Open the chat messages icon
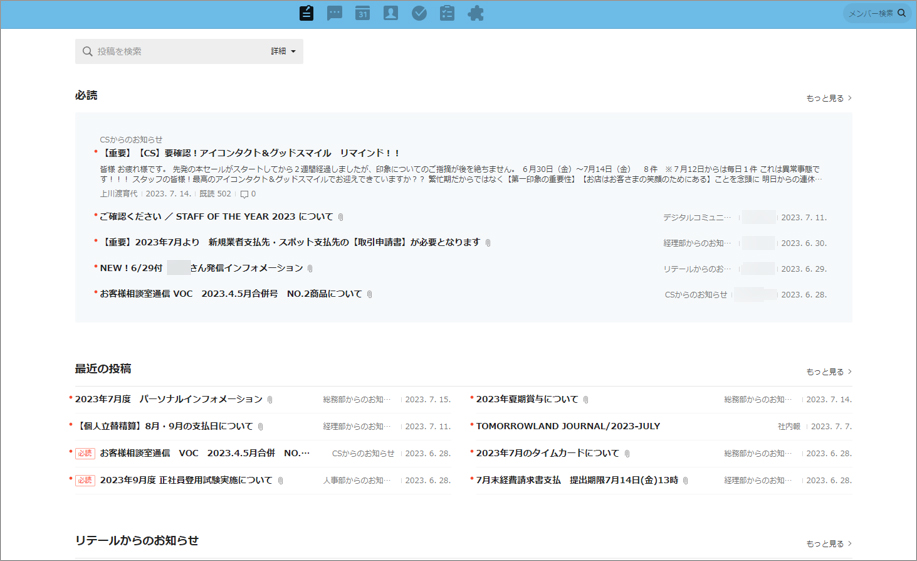This screenshot has width=917, height=561. coord(335,14)
